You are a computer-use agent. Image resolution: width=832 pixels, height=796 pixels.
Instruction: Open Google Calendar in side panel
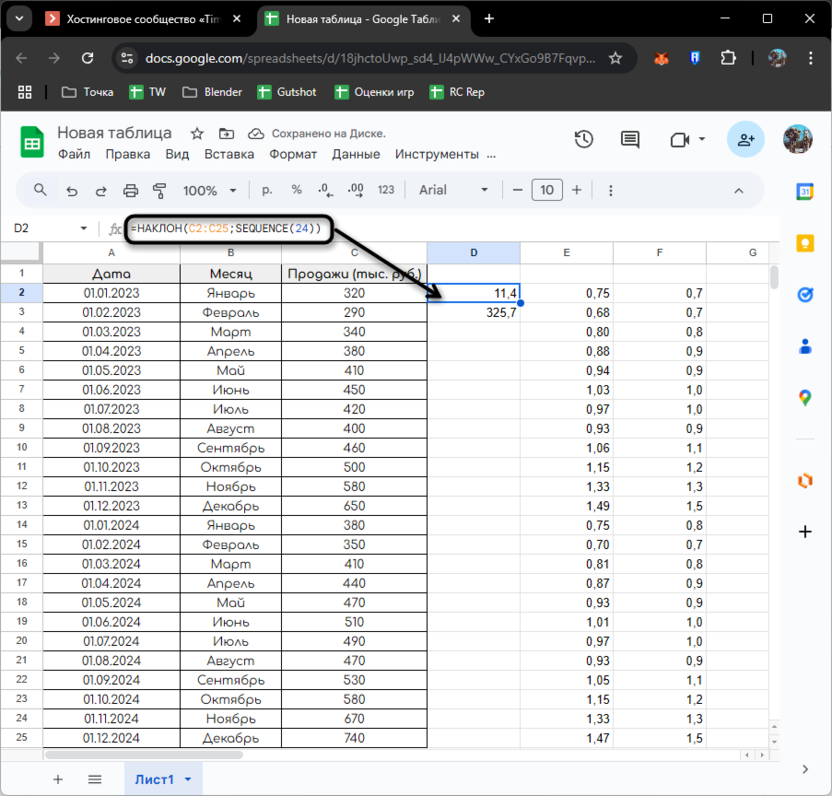pyautogui.click(x=805, y=191)
